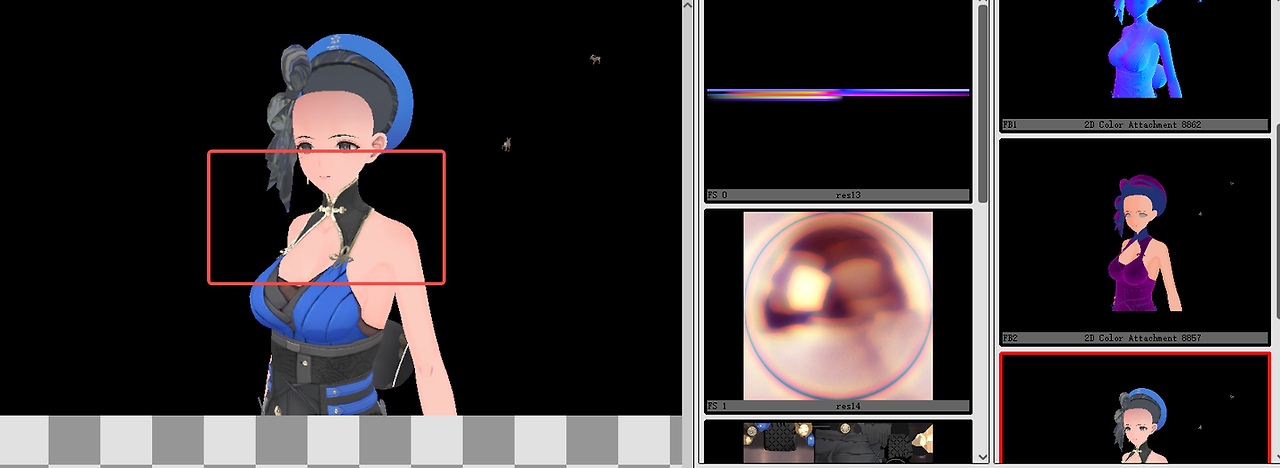This screenshot has width=1280, height=468.
Task: Click the 'FB1' slot label
Action: click(x=1010, y=125)
